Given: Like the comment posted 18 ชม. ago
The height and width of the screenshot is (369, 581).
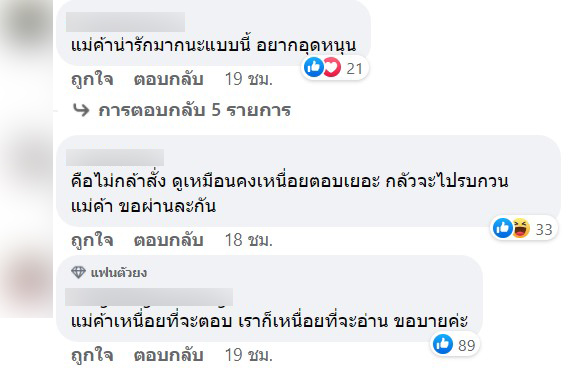Looking at the screenshot, I should point(92,240).
